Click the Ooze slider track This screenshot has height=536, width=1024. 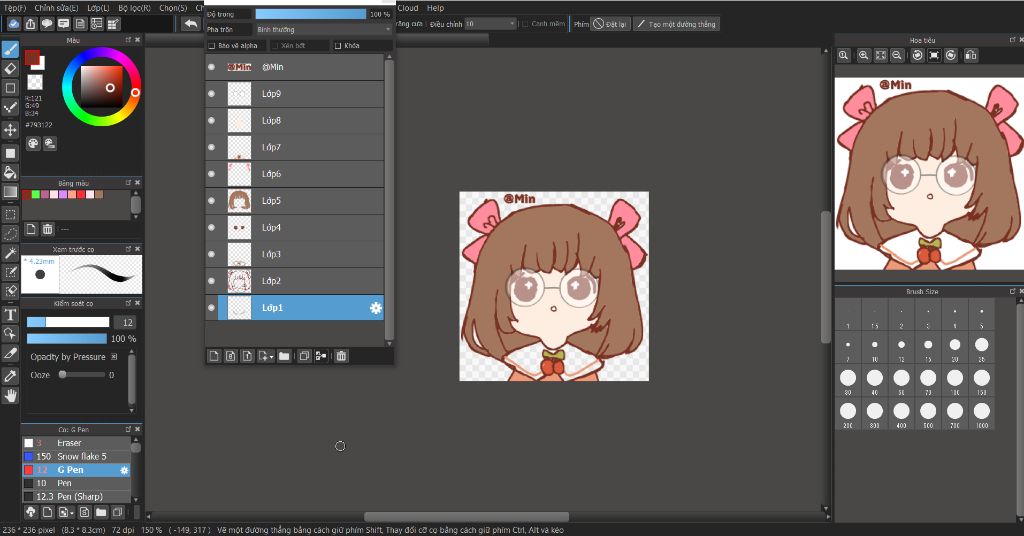82,375
